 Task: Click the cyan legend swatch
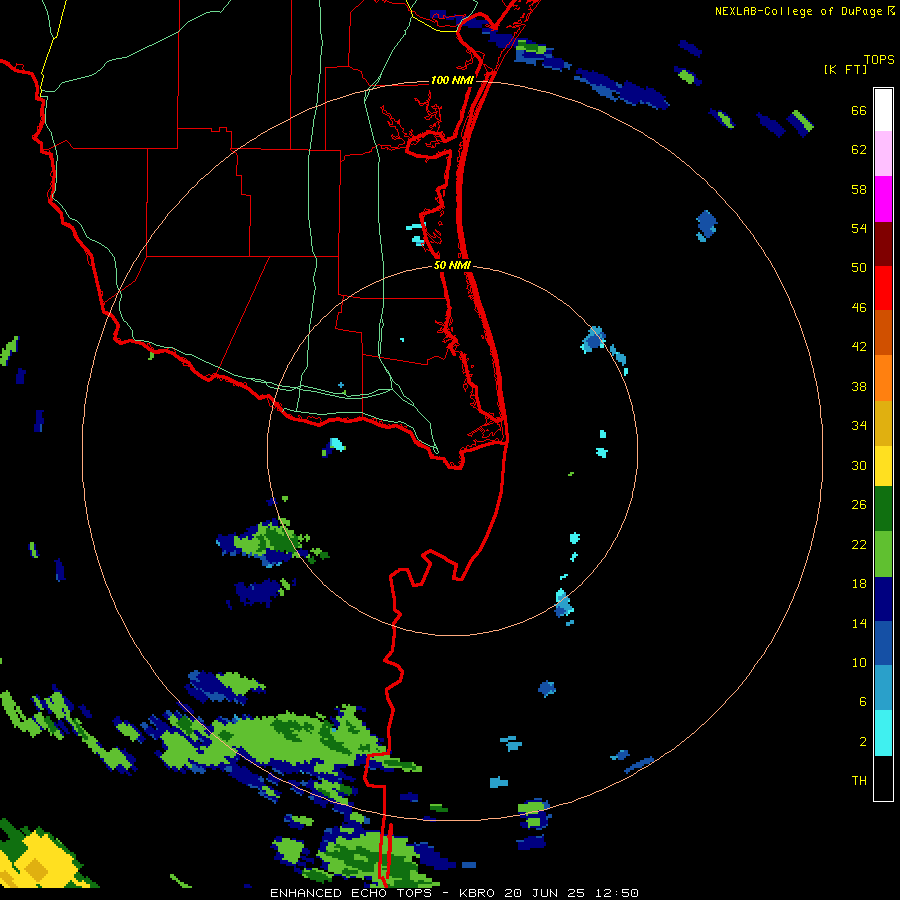click(x=883, y=733)
